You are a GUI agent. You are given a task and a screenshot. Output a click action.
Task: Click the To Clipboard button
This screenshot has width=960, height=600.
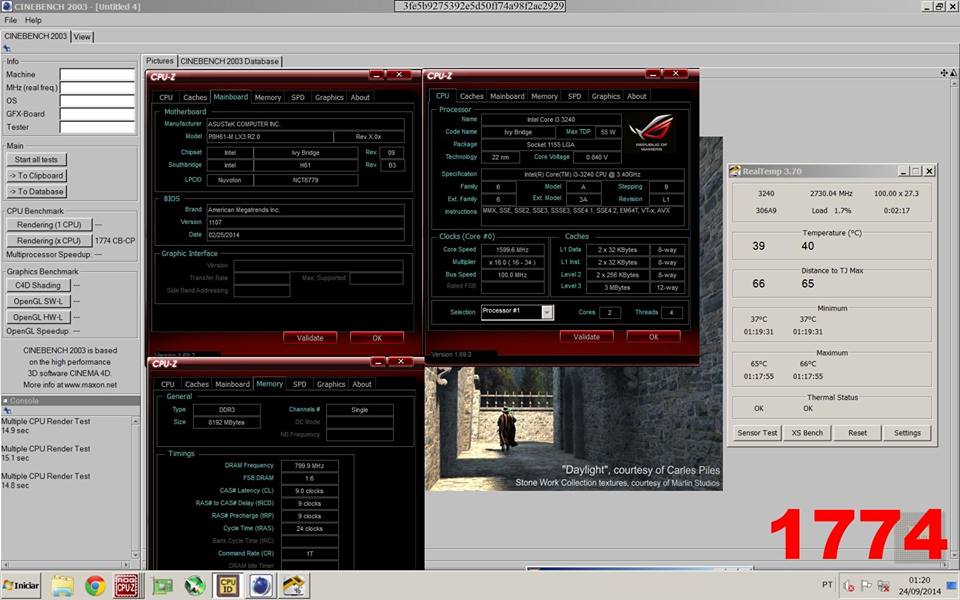click(x=36, y=176)
